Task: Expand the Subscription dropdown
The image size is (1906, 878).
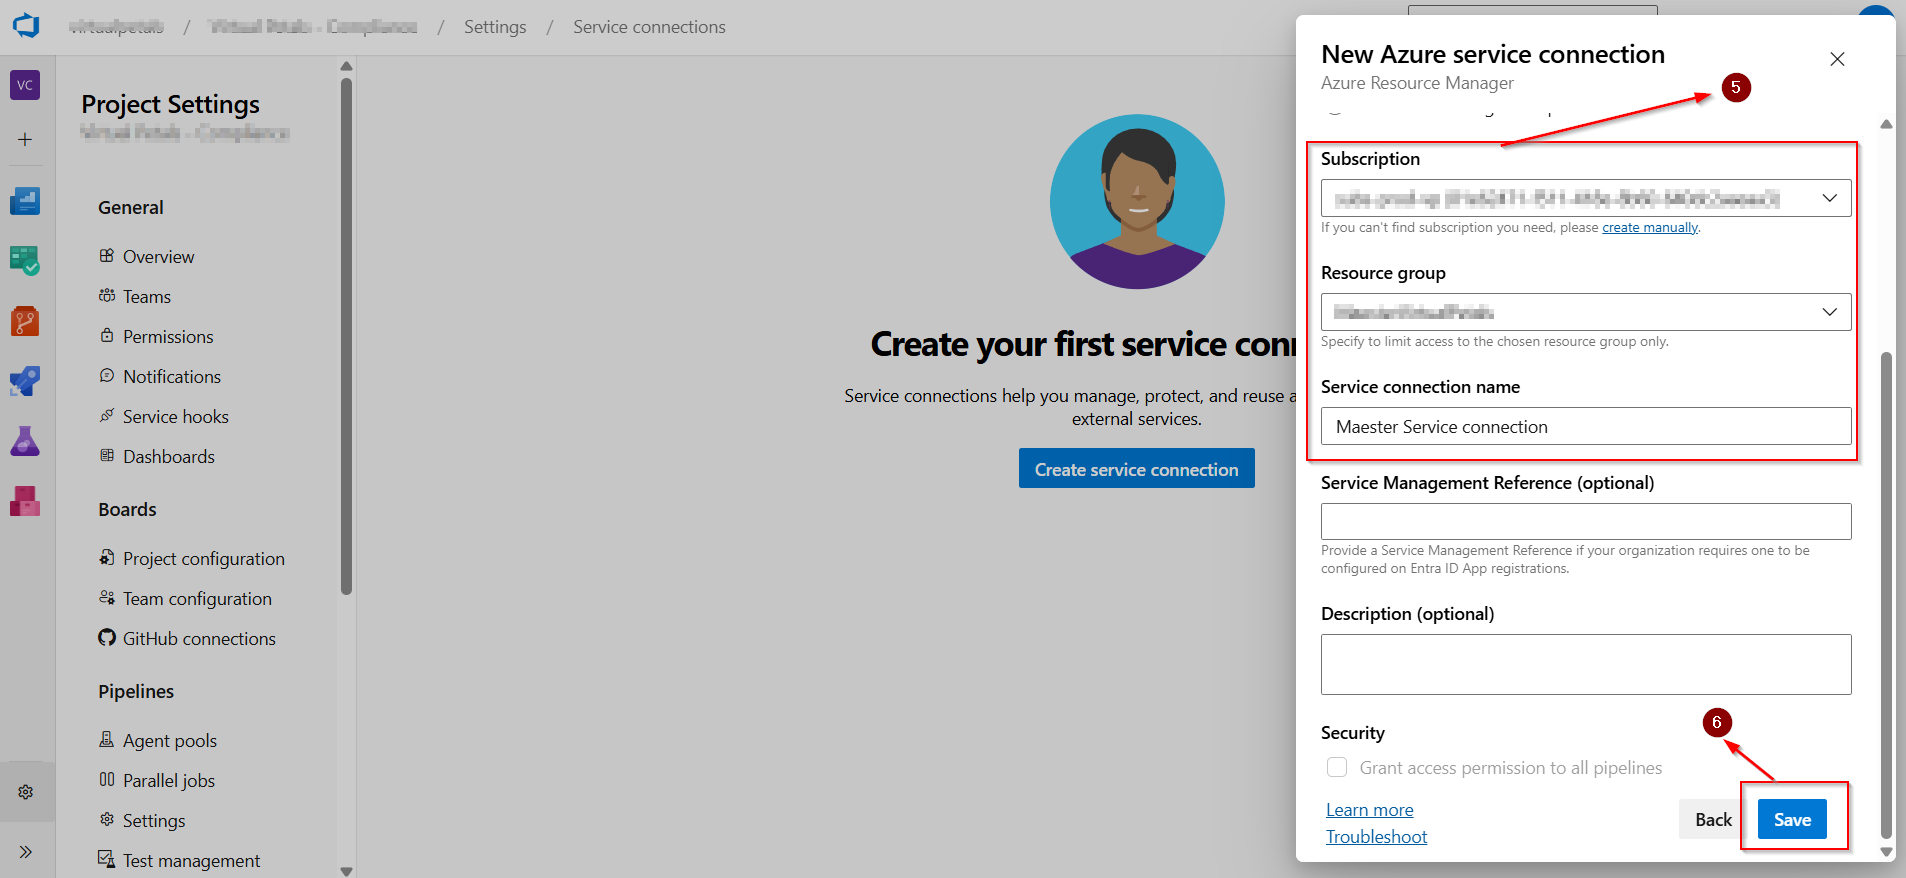Action: tap(1586, 198)
